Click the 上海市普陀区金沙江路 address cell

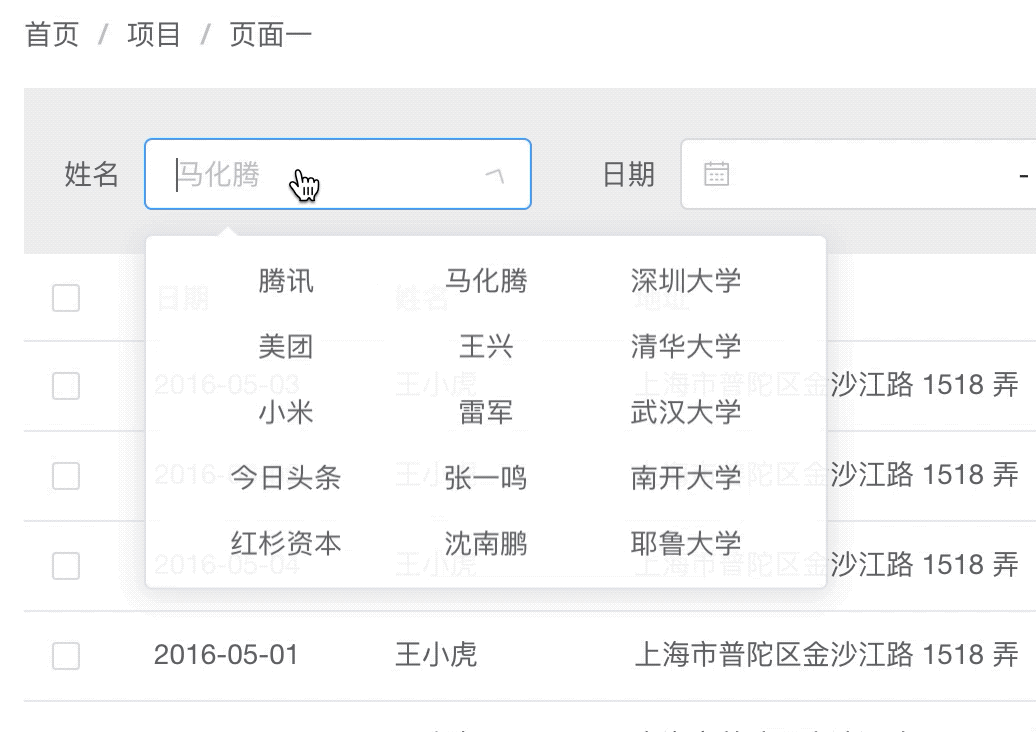tap(830, 655)
